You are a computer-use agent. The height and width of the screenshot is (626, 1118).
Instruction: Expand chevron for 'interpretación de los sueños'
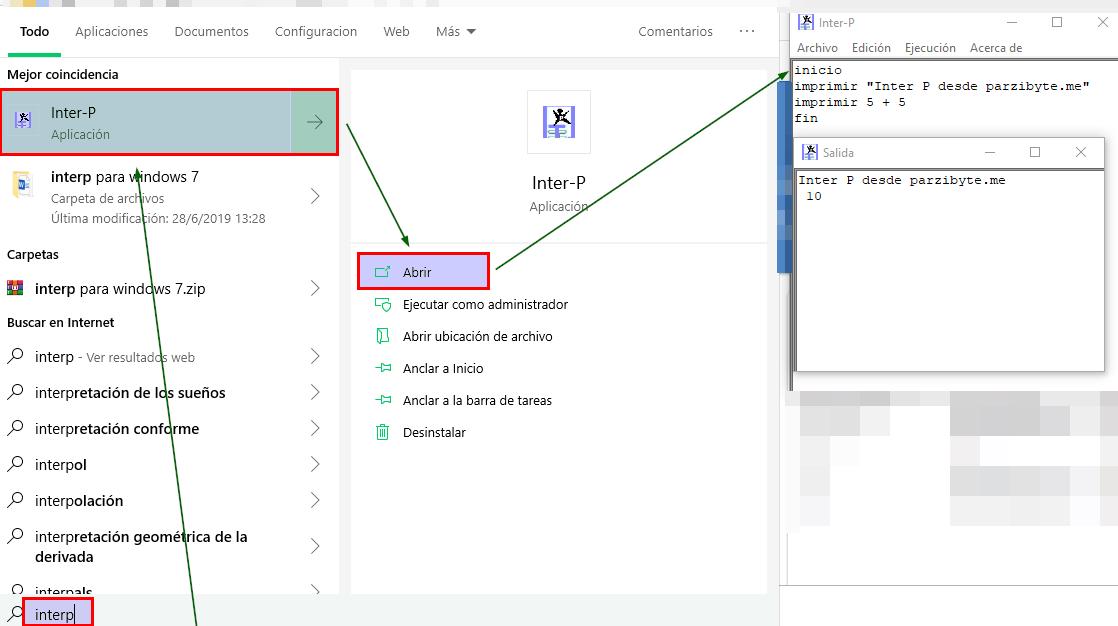tap(315, 392)
